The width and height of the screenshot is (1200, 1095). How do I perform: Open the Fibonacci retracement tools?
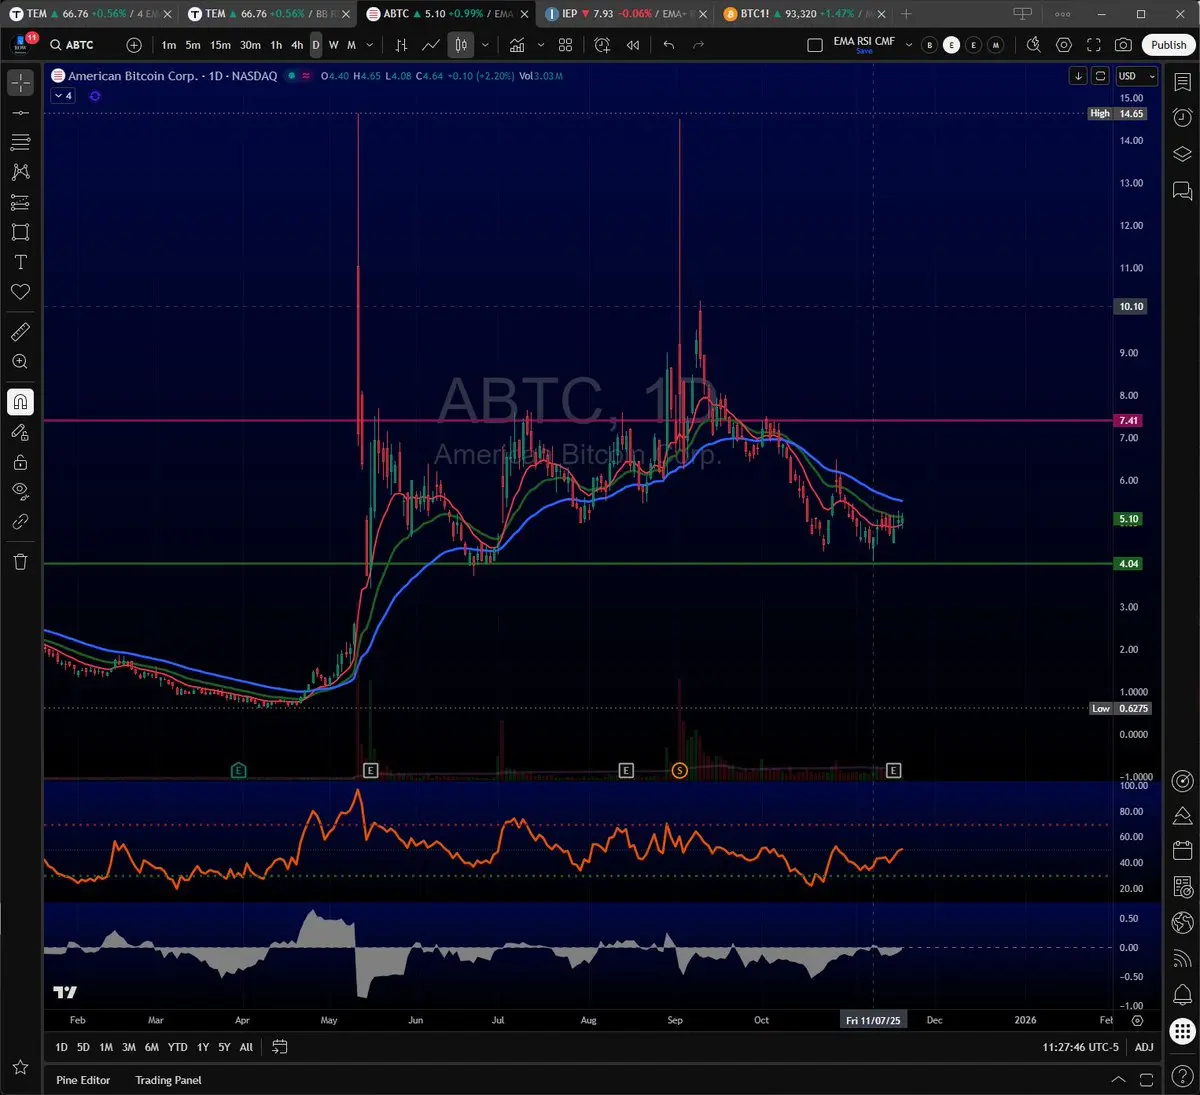20,143
